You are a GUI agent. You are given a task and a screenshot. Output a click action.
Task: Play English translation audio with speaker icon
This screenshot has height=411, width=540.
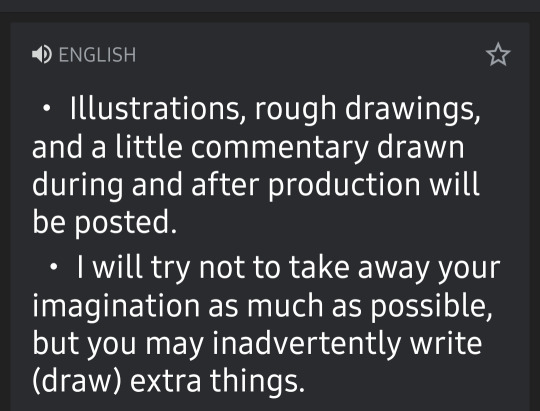[x=42, y=54]
